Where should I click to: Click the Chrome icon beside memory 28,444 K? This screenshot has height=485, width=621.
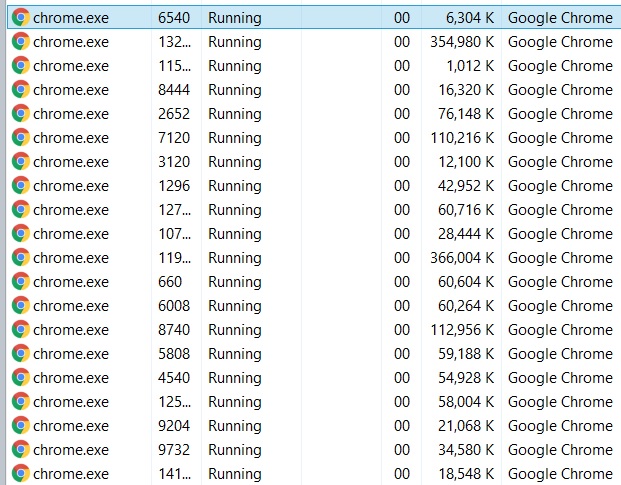tap(21, 234)
